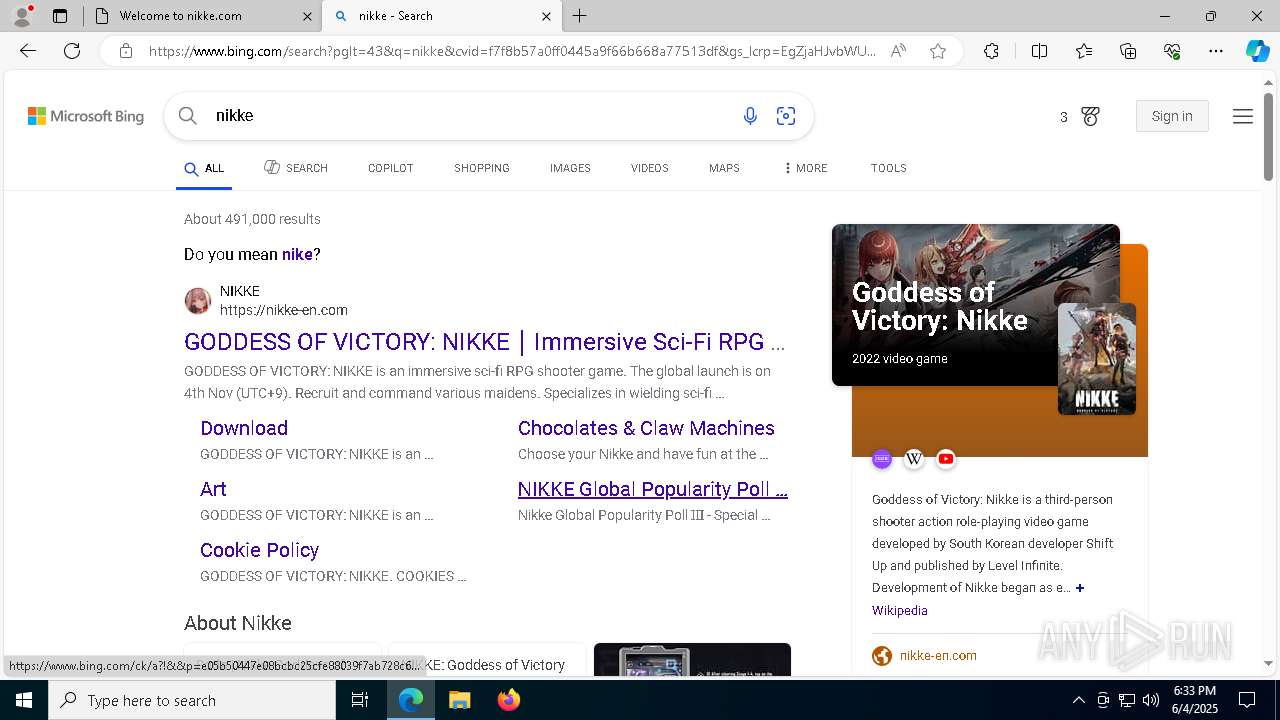View site information lock icon

coord(126,51)
